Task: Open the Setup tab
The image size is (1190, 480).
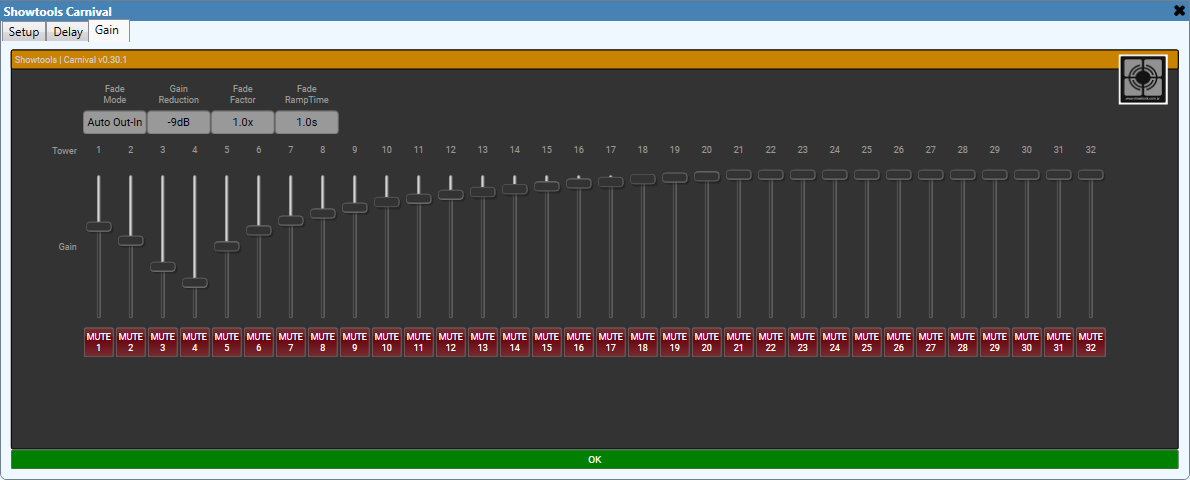Action: pyautogui.click(x=24, y=32)
